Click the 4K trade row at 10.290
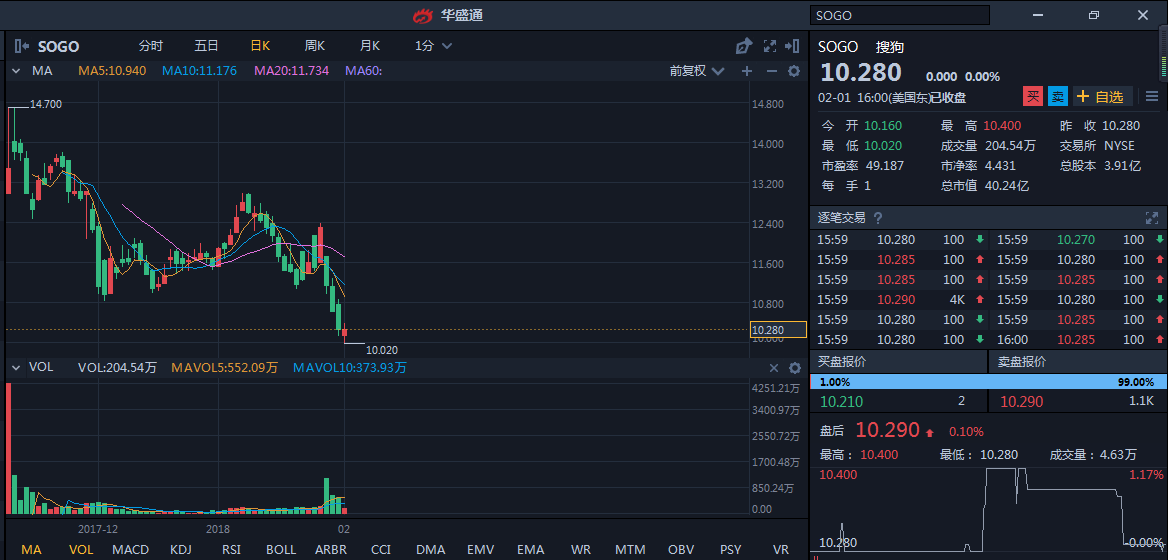Image resolution: width=1168 pixels, height=560 pixels. (899, 300)
